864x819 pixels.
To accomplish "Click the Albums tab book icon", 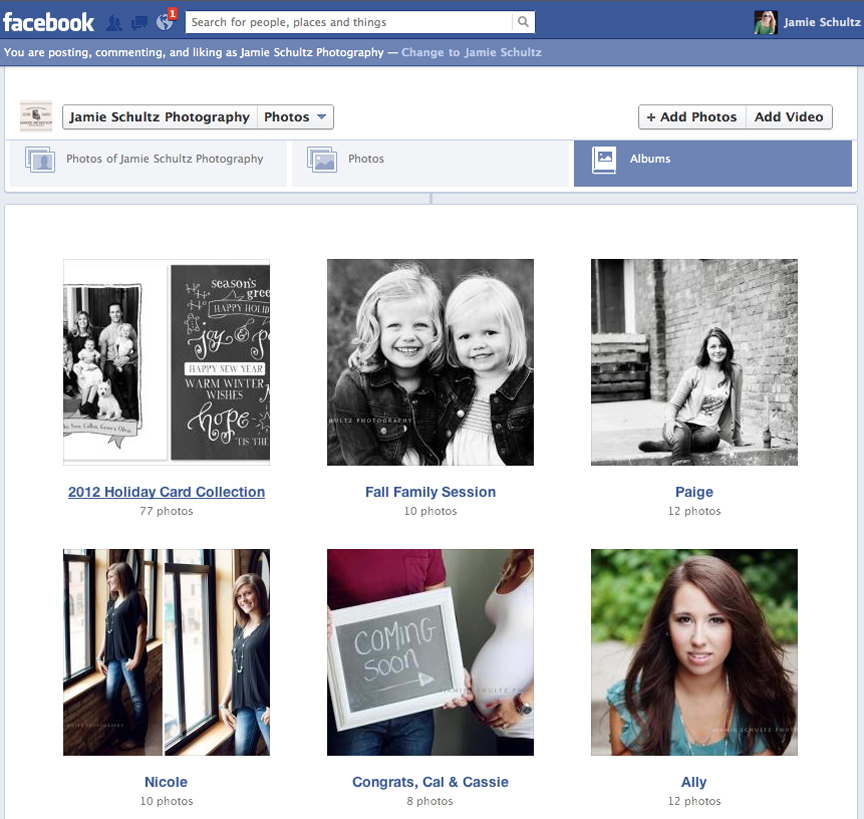I will click(604, 159).
